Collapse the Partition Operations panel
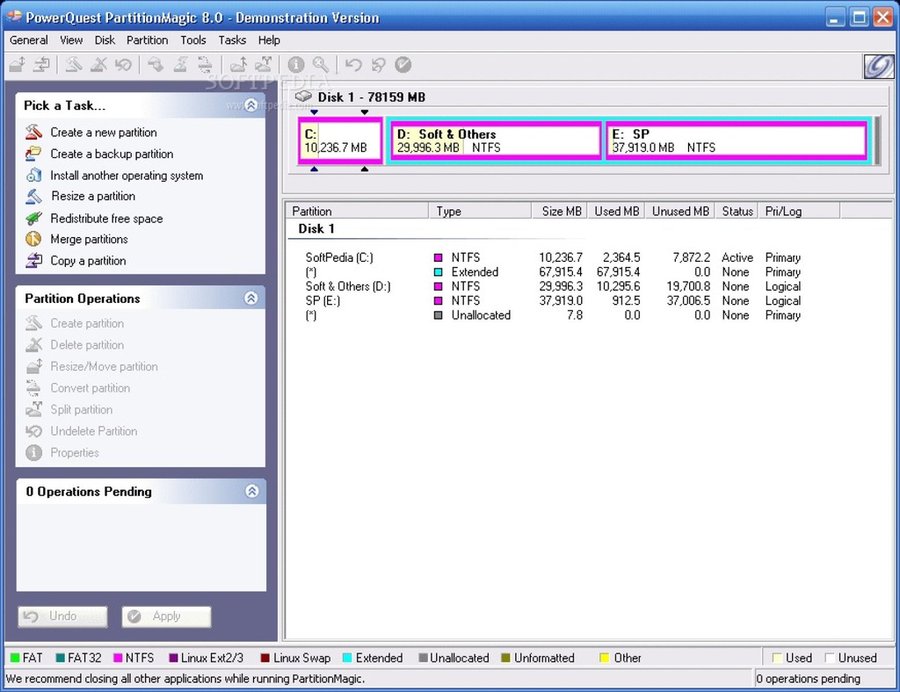Viewport: 900px width, 692px height. click(x=252, y=298)
